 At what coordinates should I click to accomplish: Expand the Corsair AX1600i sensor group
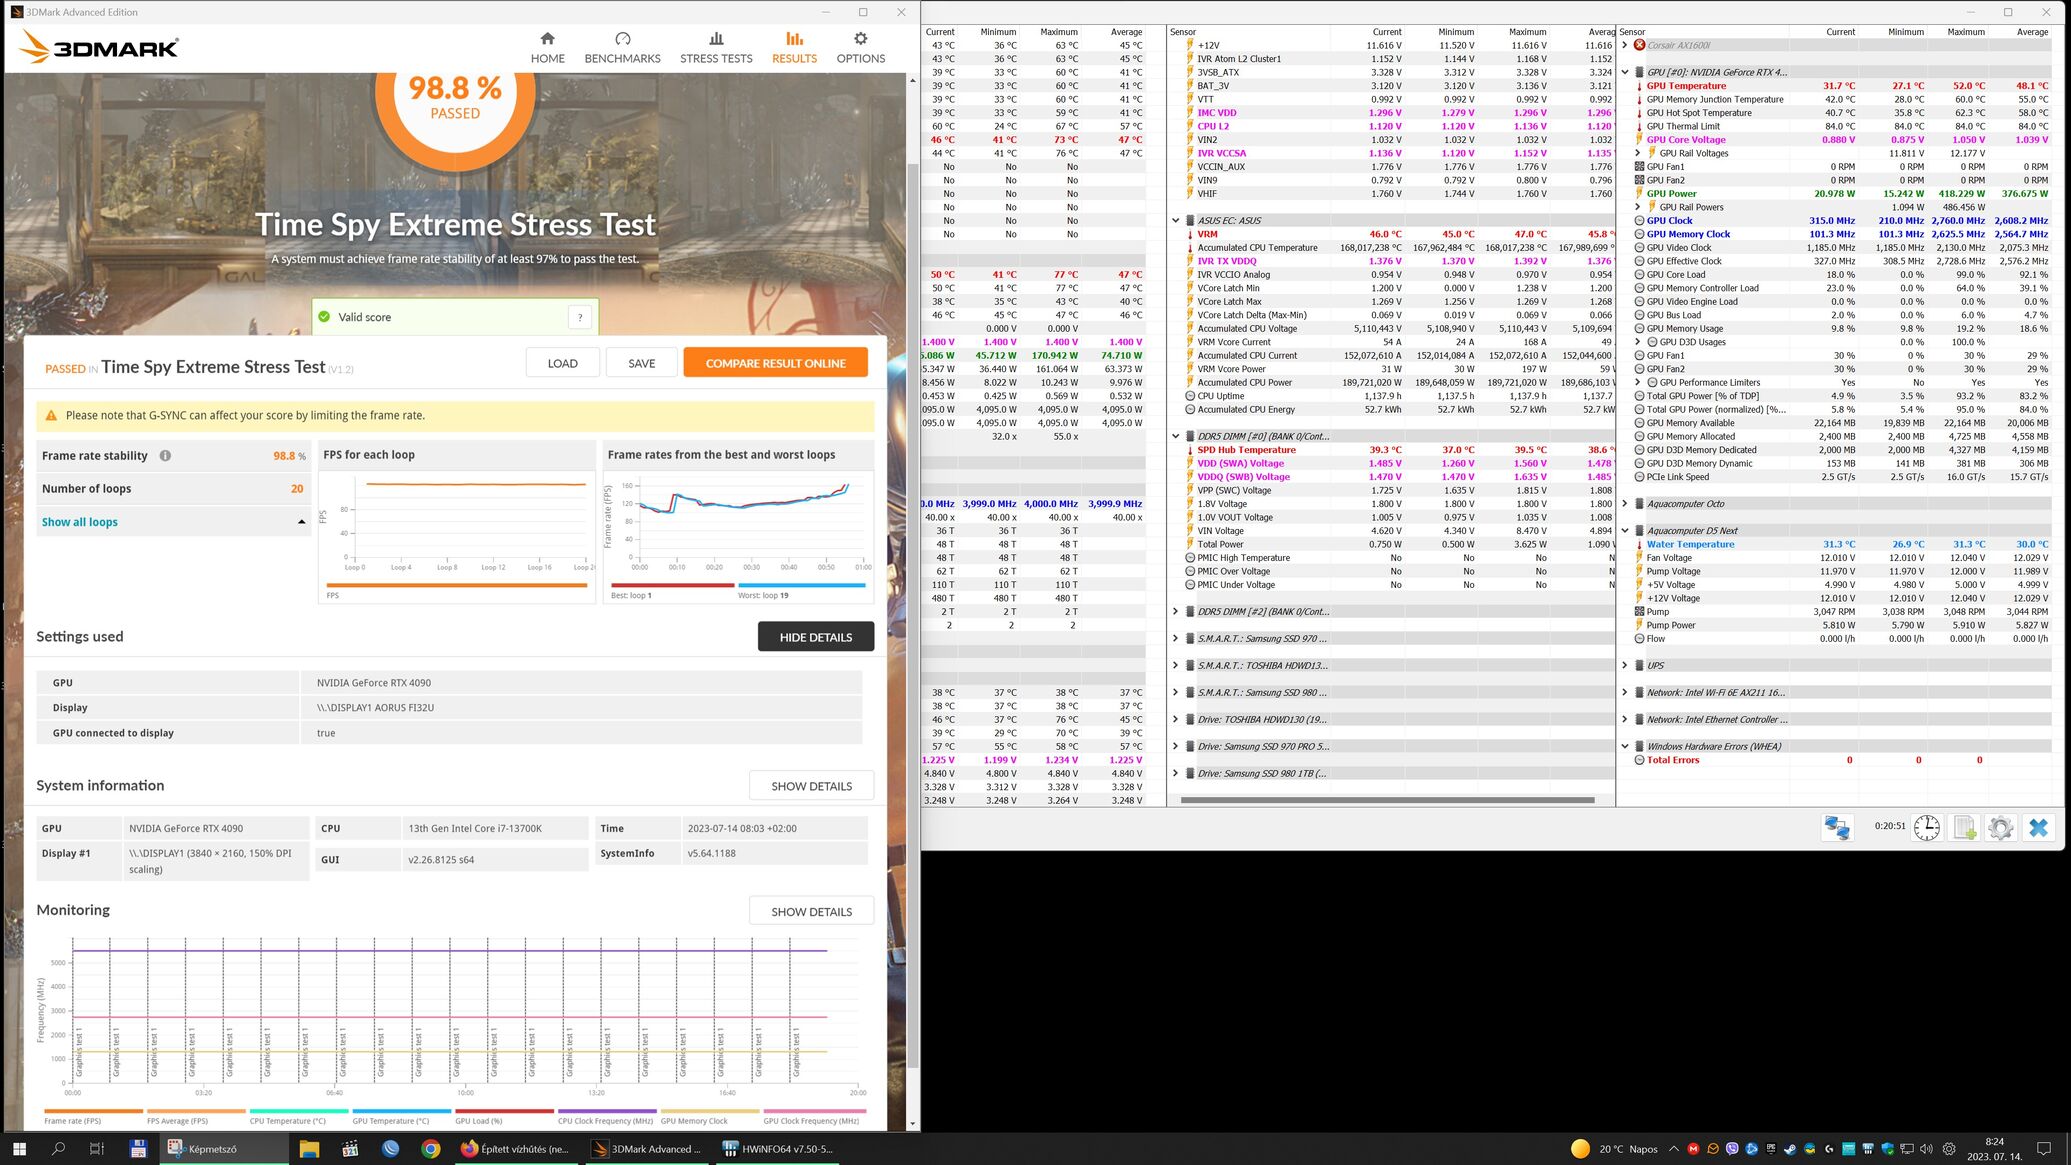tap(1625, 45)
